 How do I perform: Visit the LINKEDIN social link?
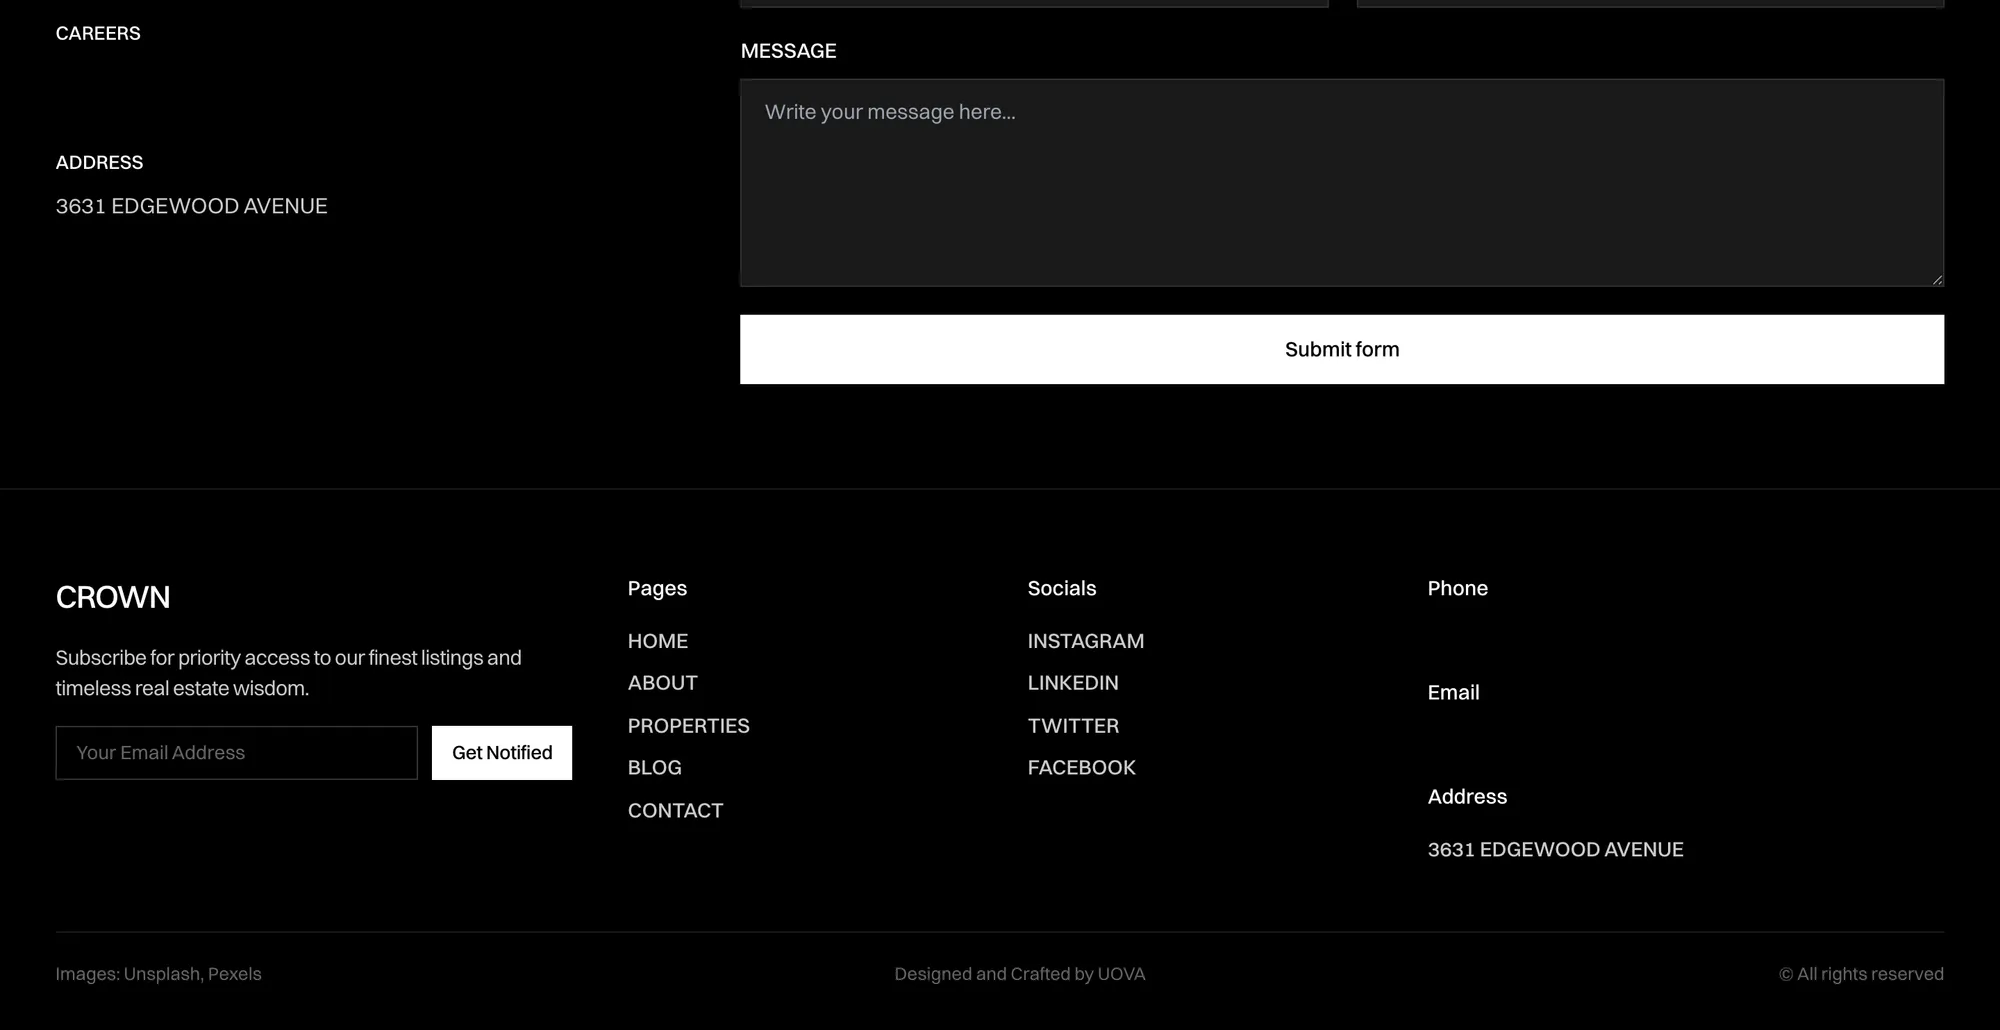pos(1073,683)
